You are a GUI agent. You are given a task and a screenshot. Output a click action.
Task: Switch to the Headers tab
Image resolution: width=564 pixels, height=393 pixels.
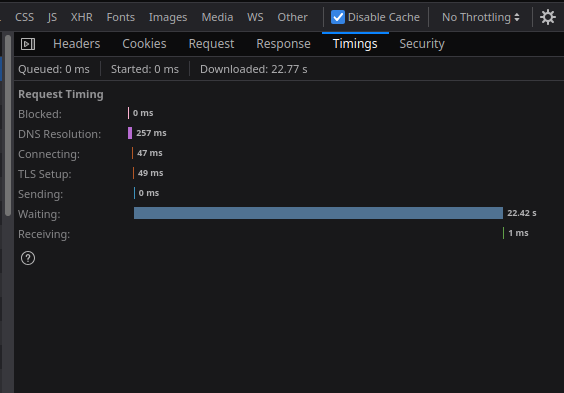click(77, 44)
